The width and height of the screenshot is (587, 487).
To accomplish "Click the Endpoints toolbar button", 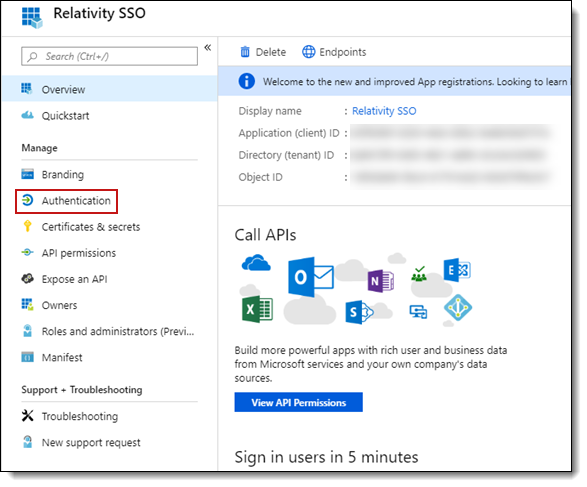I will (x=334, y=52).
